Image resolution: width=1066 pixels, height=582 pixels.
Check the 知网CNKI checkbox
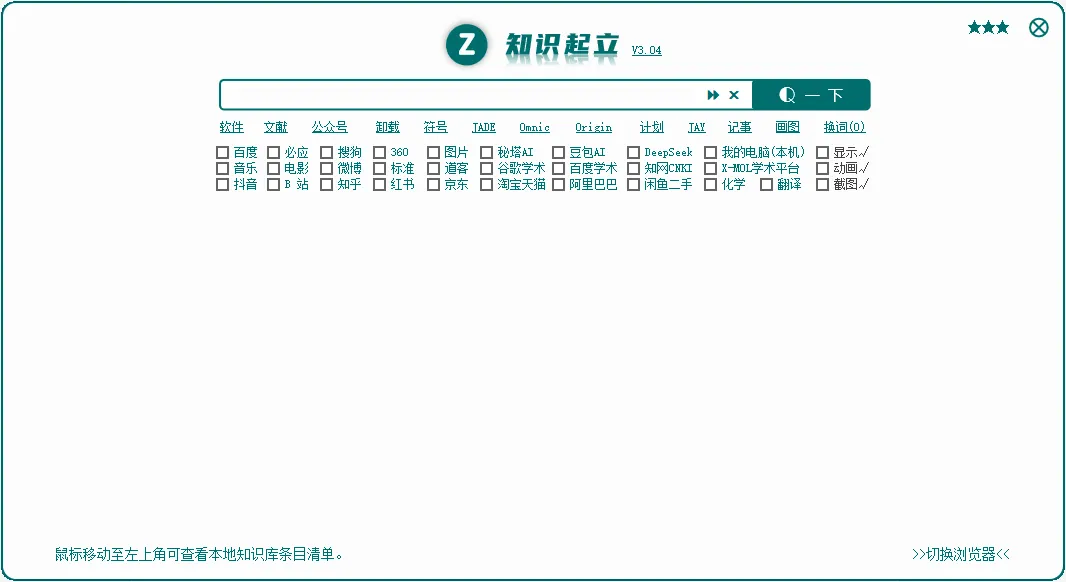633,168
